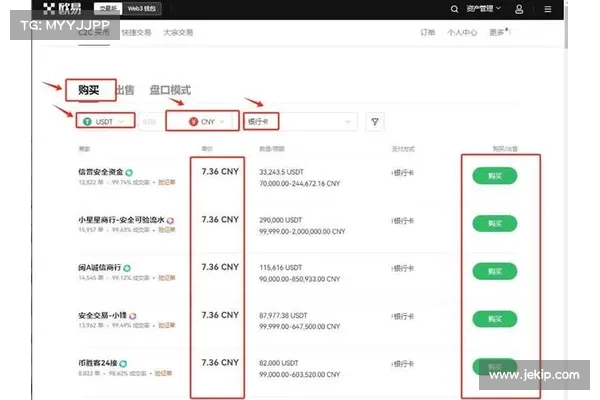Click the filter funnel icon

click(x=376, y=121)
